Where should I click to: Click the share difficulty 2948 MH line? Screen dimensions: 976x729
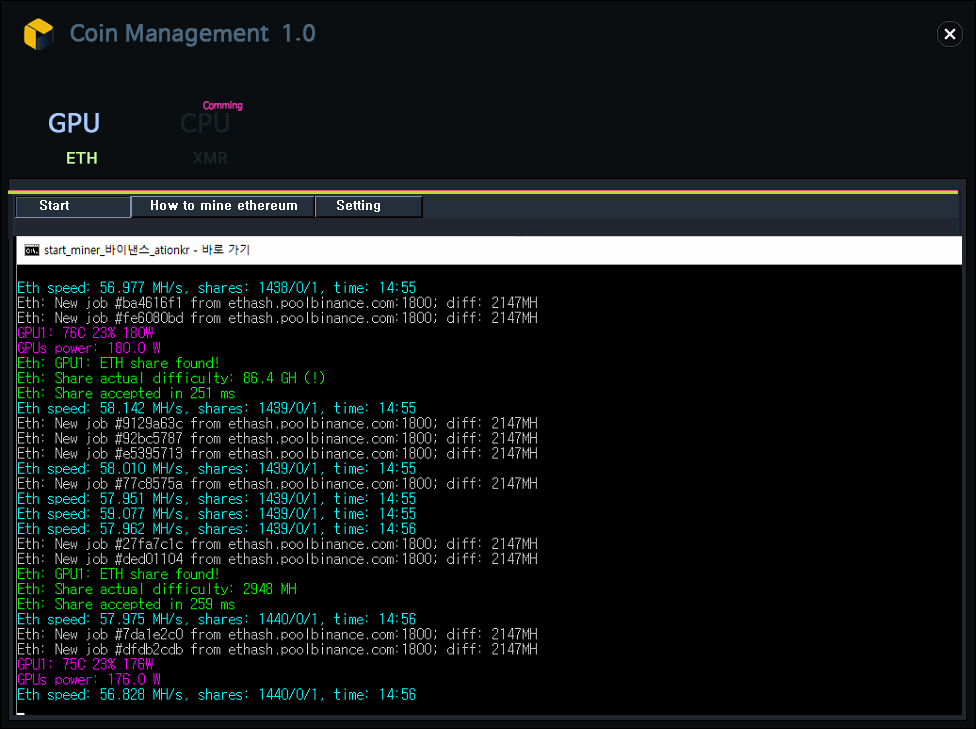pyautogui.click(x=156, y=589)
